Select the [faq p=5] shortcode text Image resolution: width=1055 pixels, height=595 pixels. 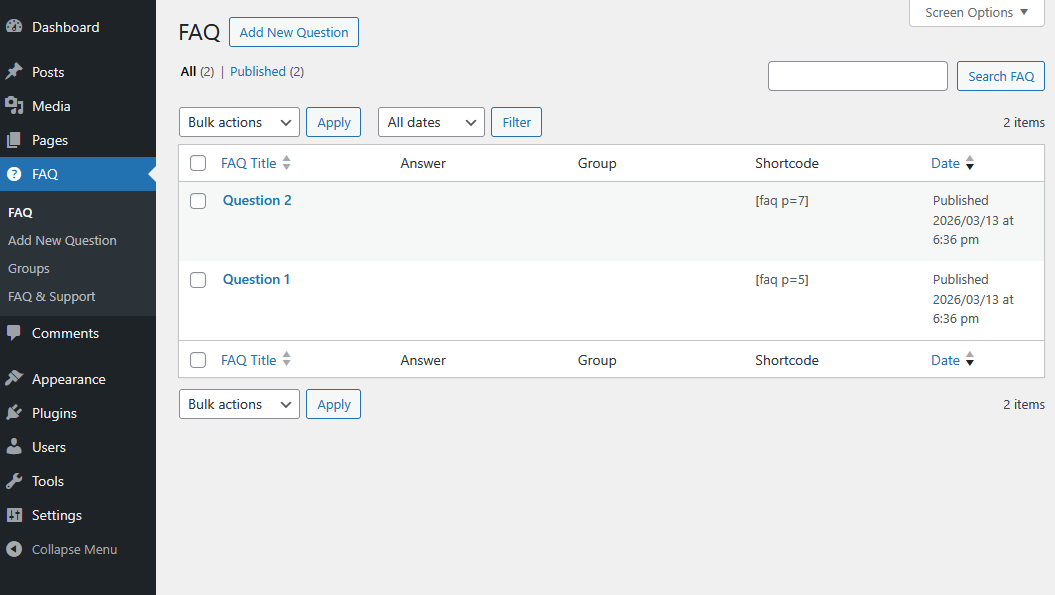782,279
